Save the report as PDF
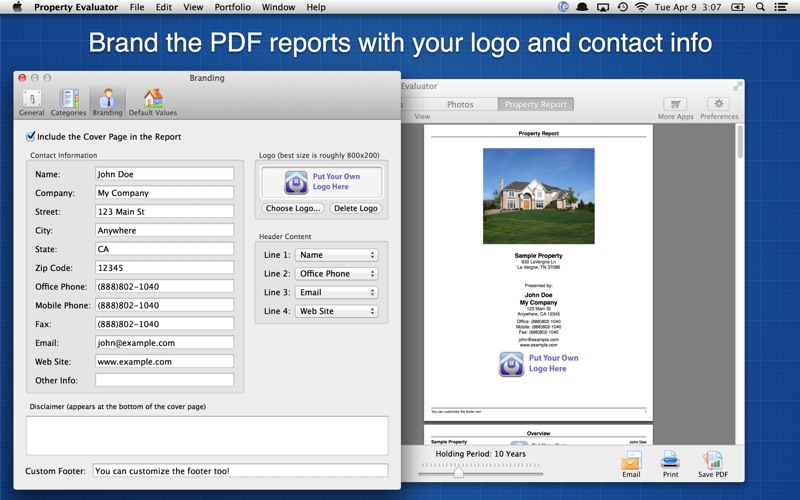The width and height of the screenshot is (800, 500). pos(713,464)
